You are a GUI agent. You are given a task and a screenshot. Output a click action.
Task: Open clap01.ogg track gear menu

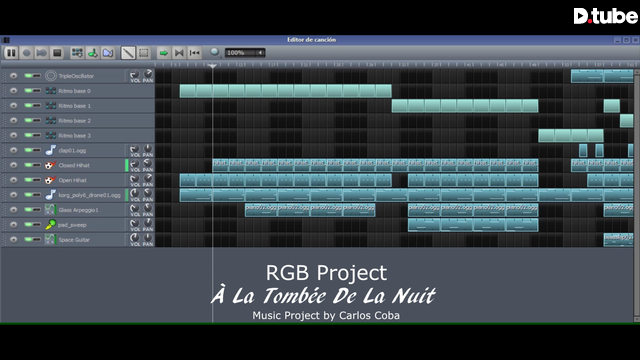[13, 150]
